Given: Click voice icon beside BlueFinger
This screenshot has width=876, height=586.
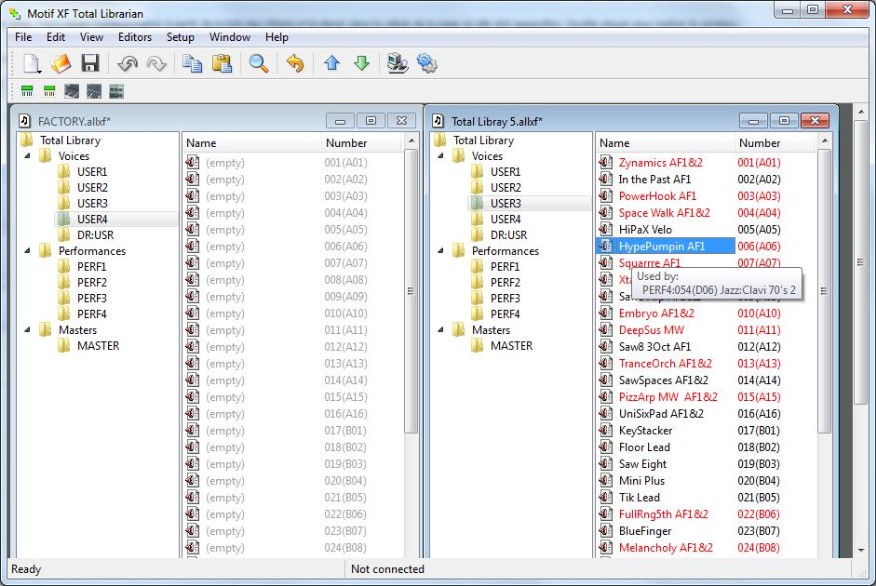Looking at the screenshot, I should 606,531.
